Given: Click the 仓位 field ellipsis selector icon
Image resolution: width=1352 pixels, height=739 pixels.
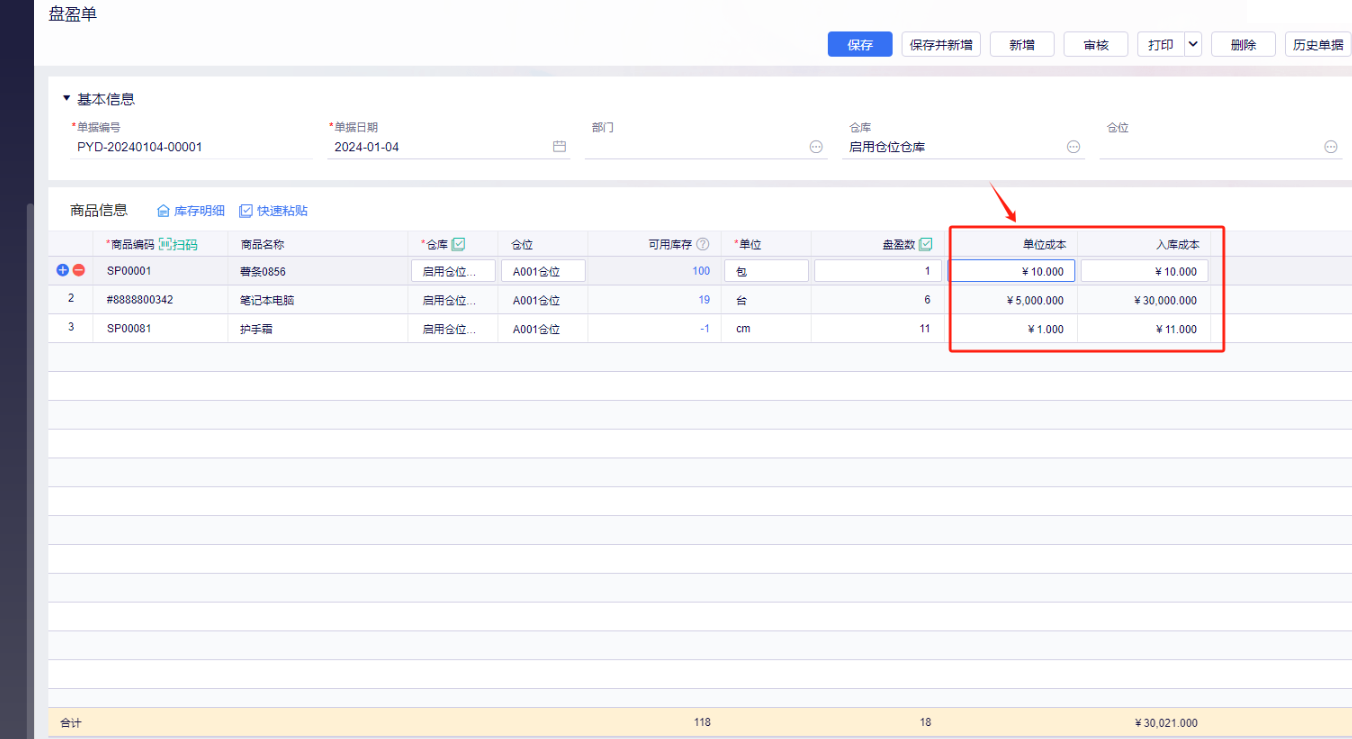Looking at the screenshot, I should pos(1331,147).
